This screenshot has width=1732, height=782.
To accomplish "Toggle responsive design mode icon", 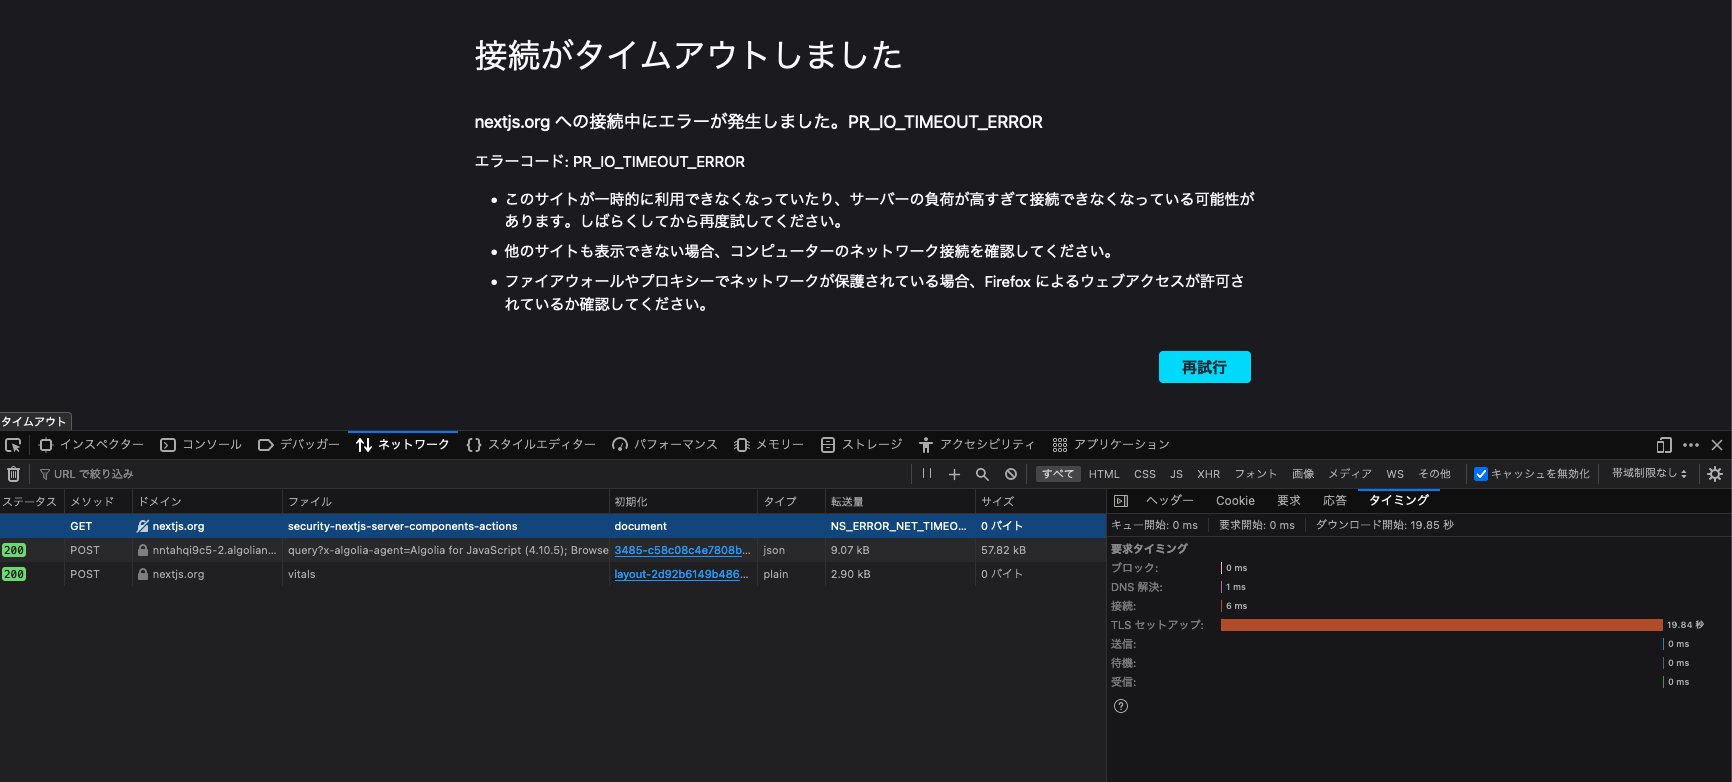I will pyautogui.click(x=1664, y=445).
